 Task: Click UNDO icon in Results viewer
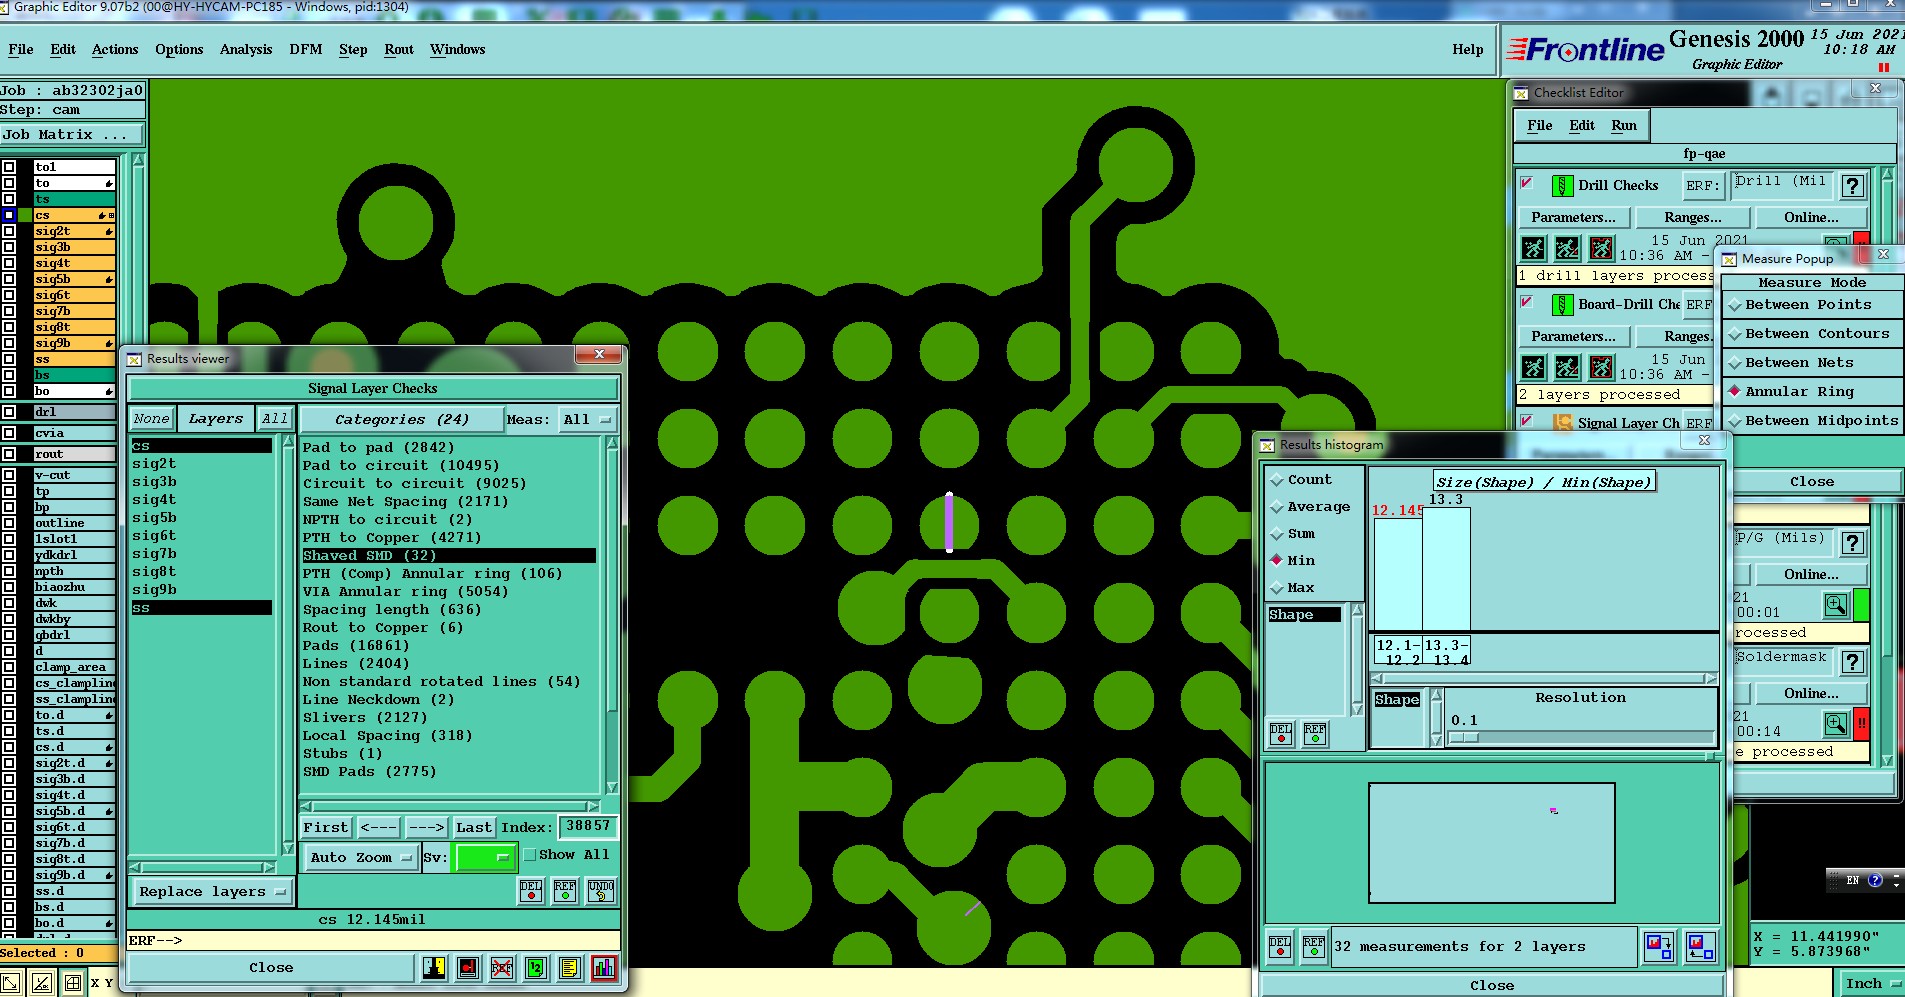point(601,890)
